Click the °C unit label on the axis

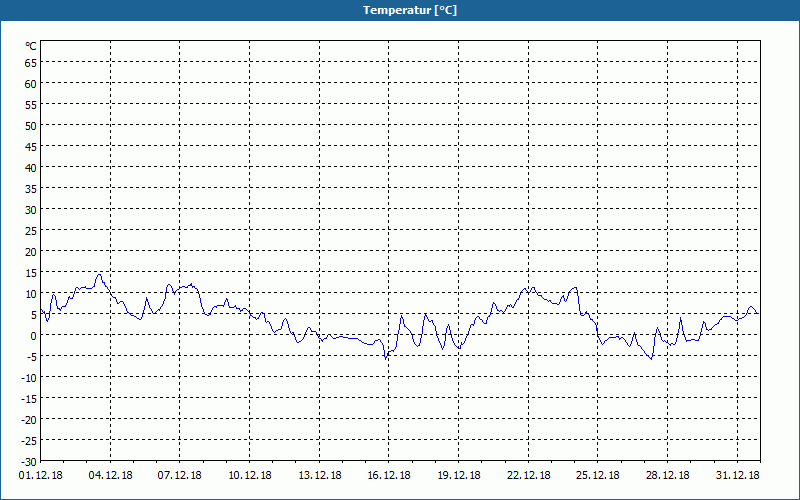31,46
